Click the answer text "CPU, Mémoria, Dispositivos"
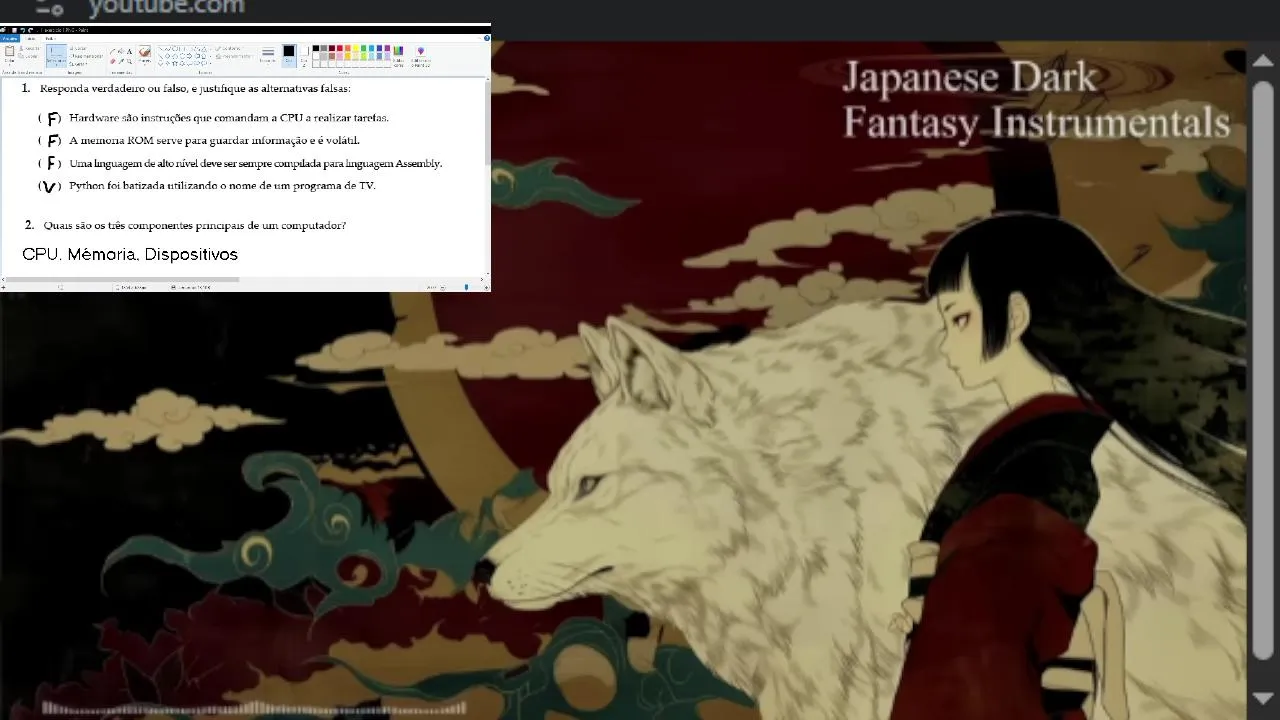 pos(130,254)
